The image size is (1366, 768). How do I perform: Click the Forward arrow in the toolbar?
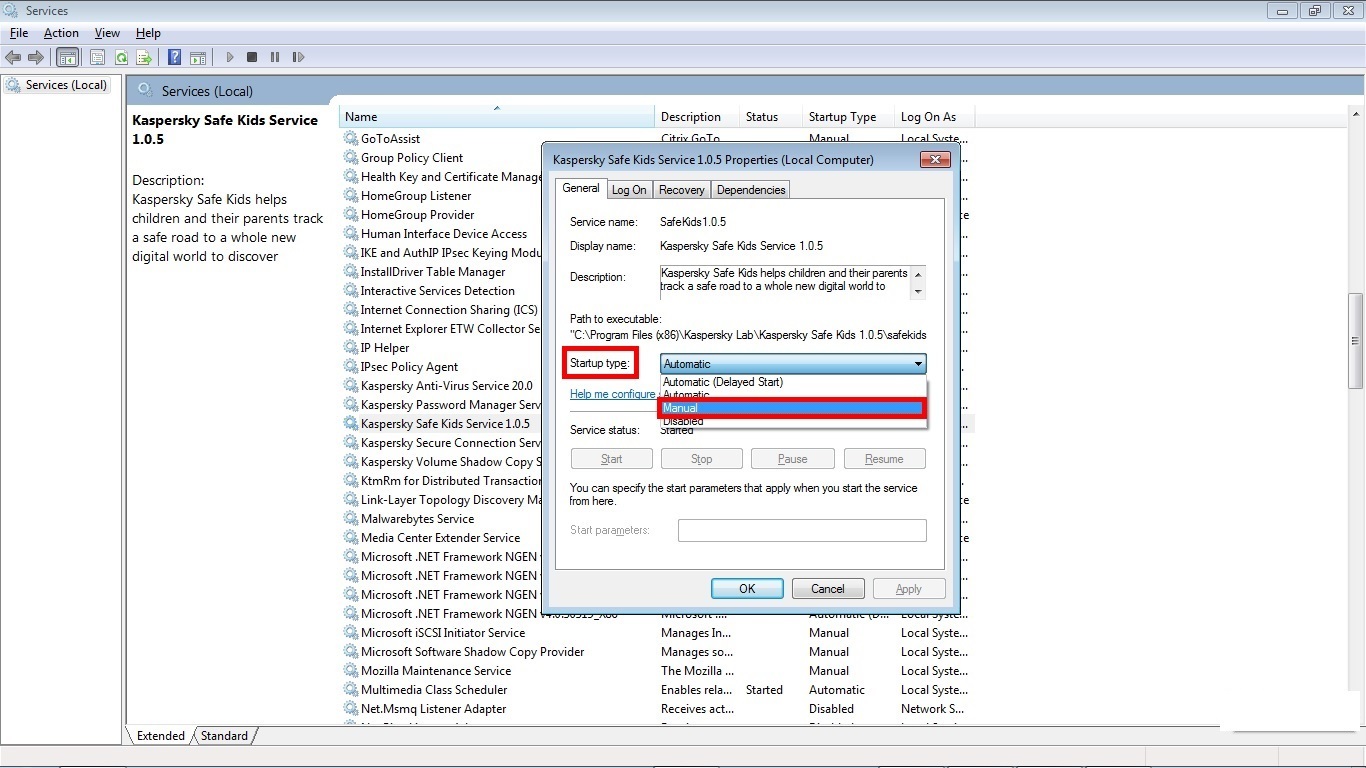pos(36,58)
